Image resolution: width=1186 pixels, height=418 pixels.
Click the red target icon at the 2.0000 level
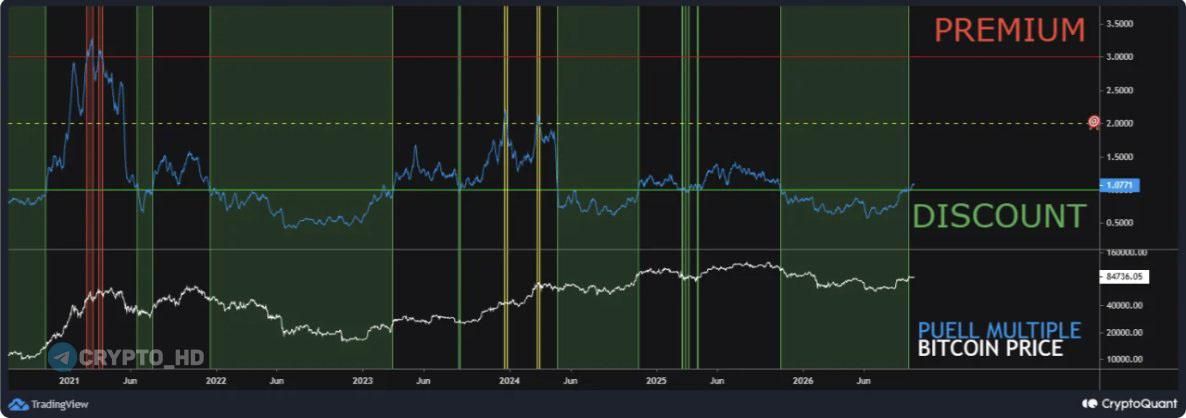pyautogui.click(x=1093, y=122)
